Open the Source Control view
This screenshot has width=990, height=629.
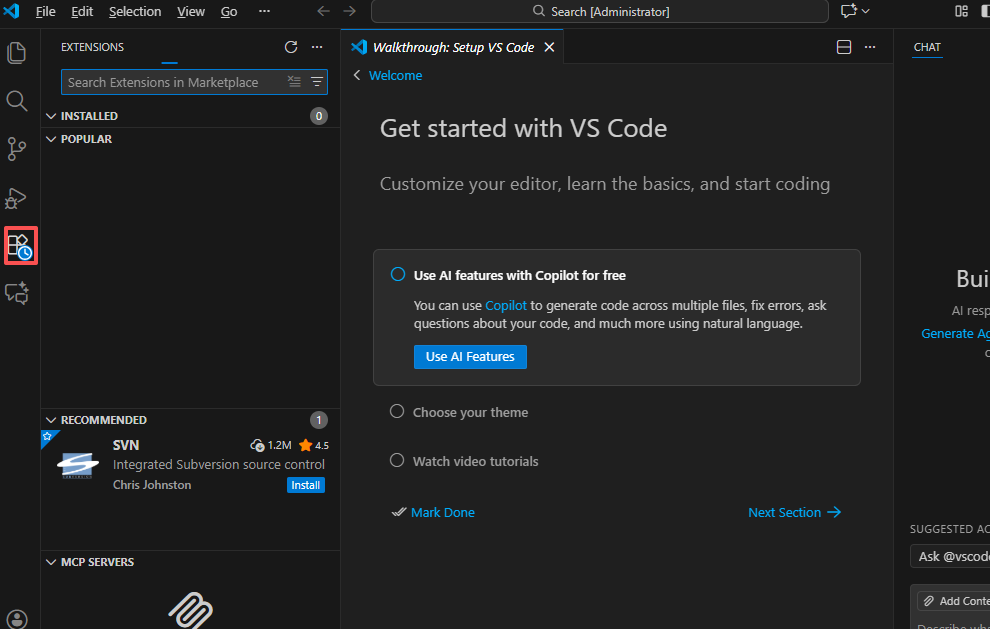point(16,150)
